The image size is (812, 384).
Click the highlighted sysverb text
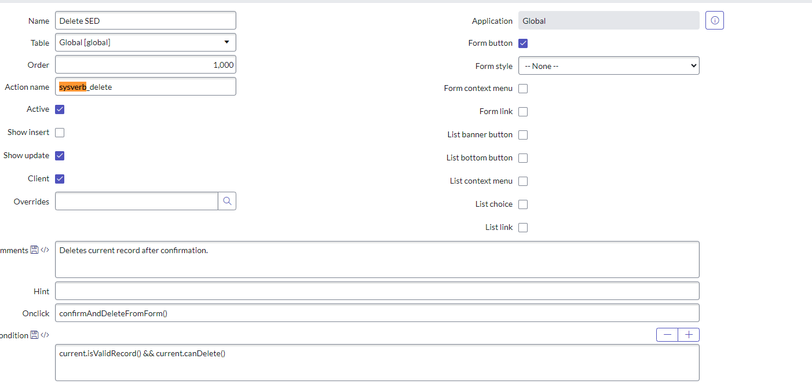point(72,87)
